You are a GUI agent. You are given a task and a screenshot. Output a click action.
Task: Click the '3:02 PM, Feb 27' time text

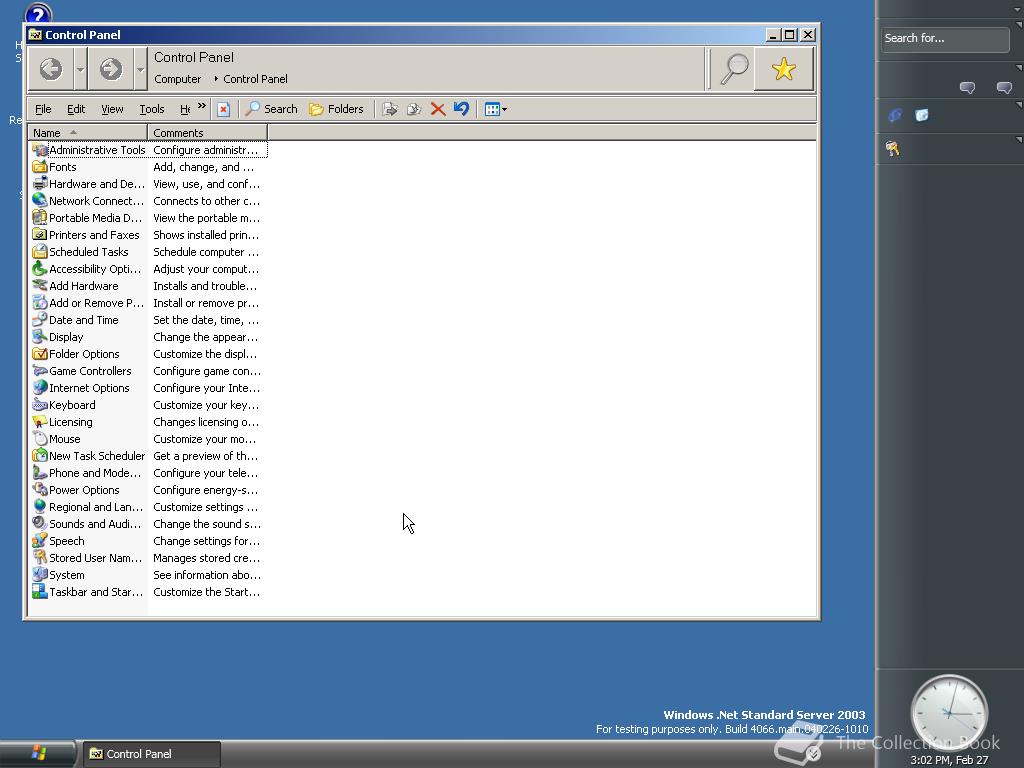(949, 760)
